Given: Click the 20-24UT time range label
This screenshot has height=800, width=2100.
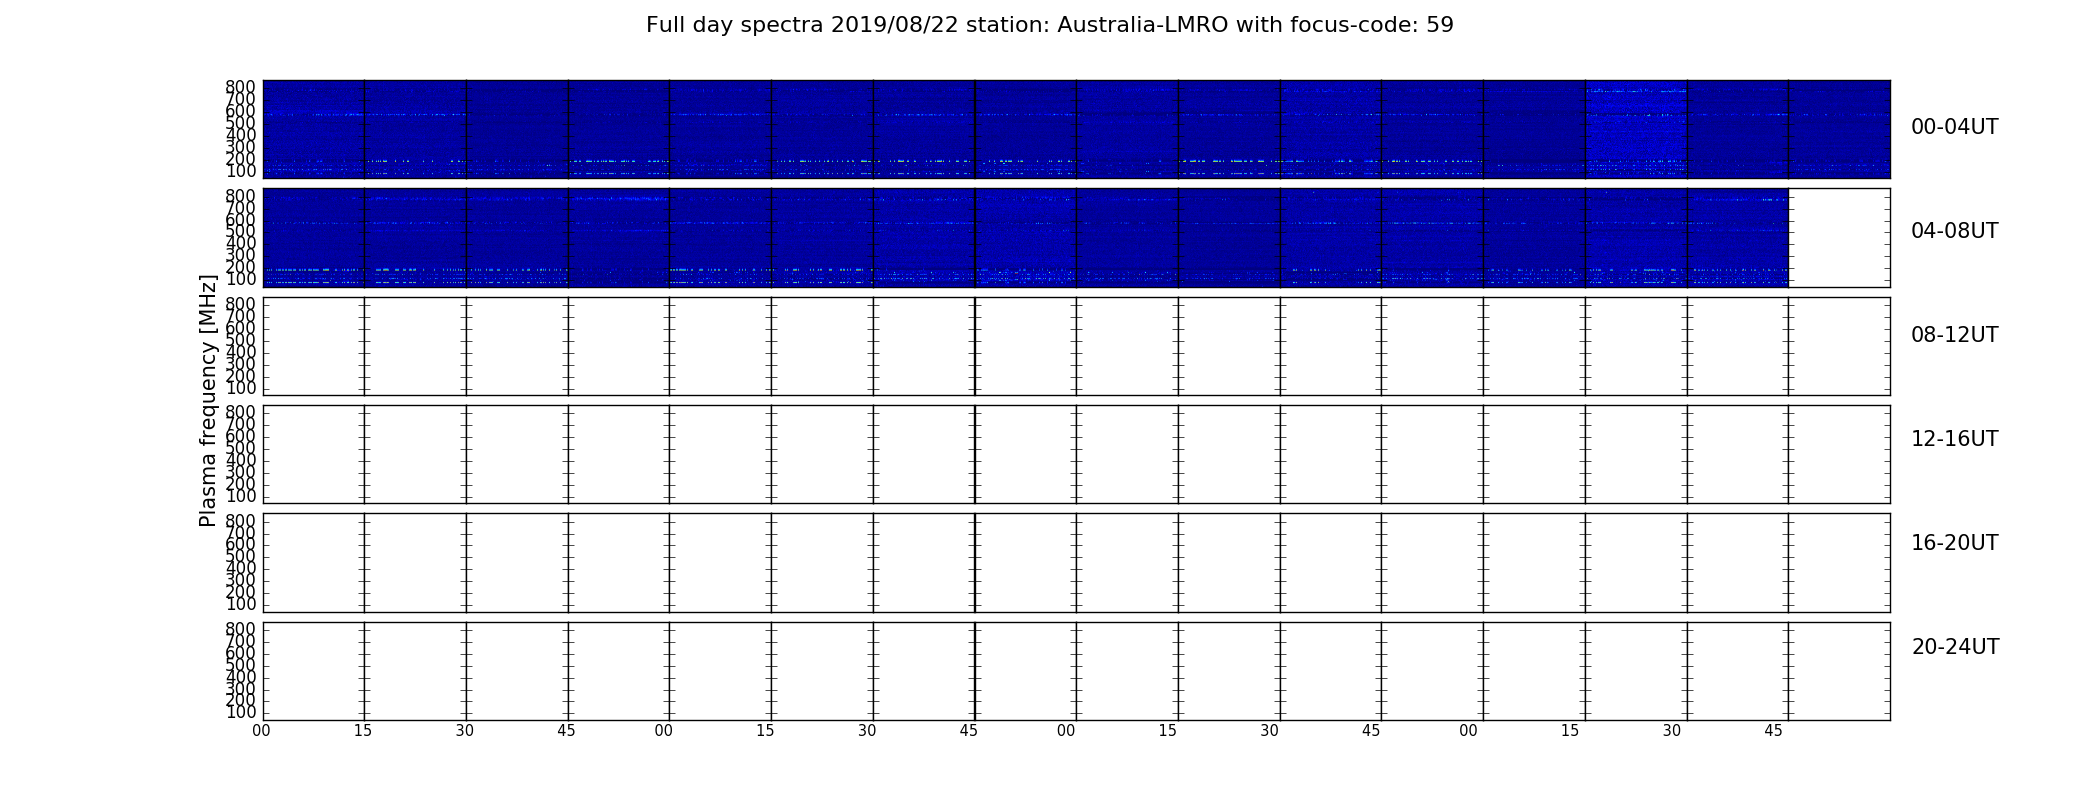Looking at the screenshot, I should tap(1955, 647).
